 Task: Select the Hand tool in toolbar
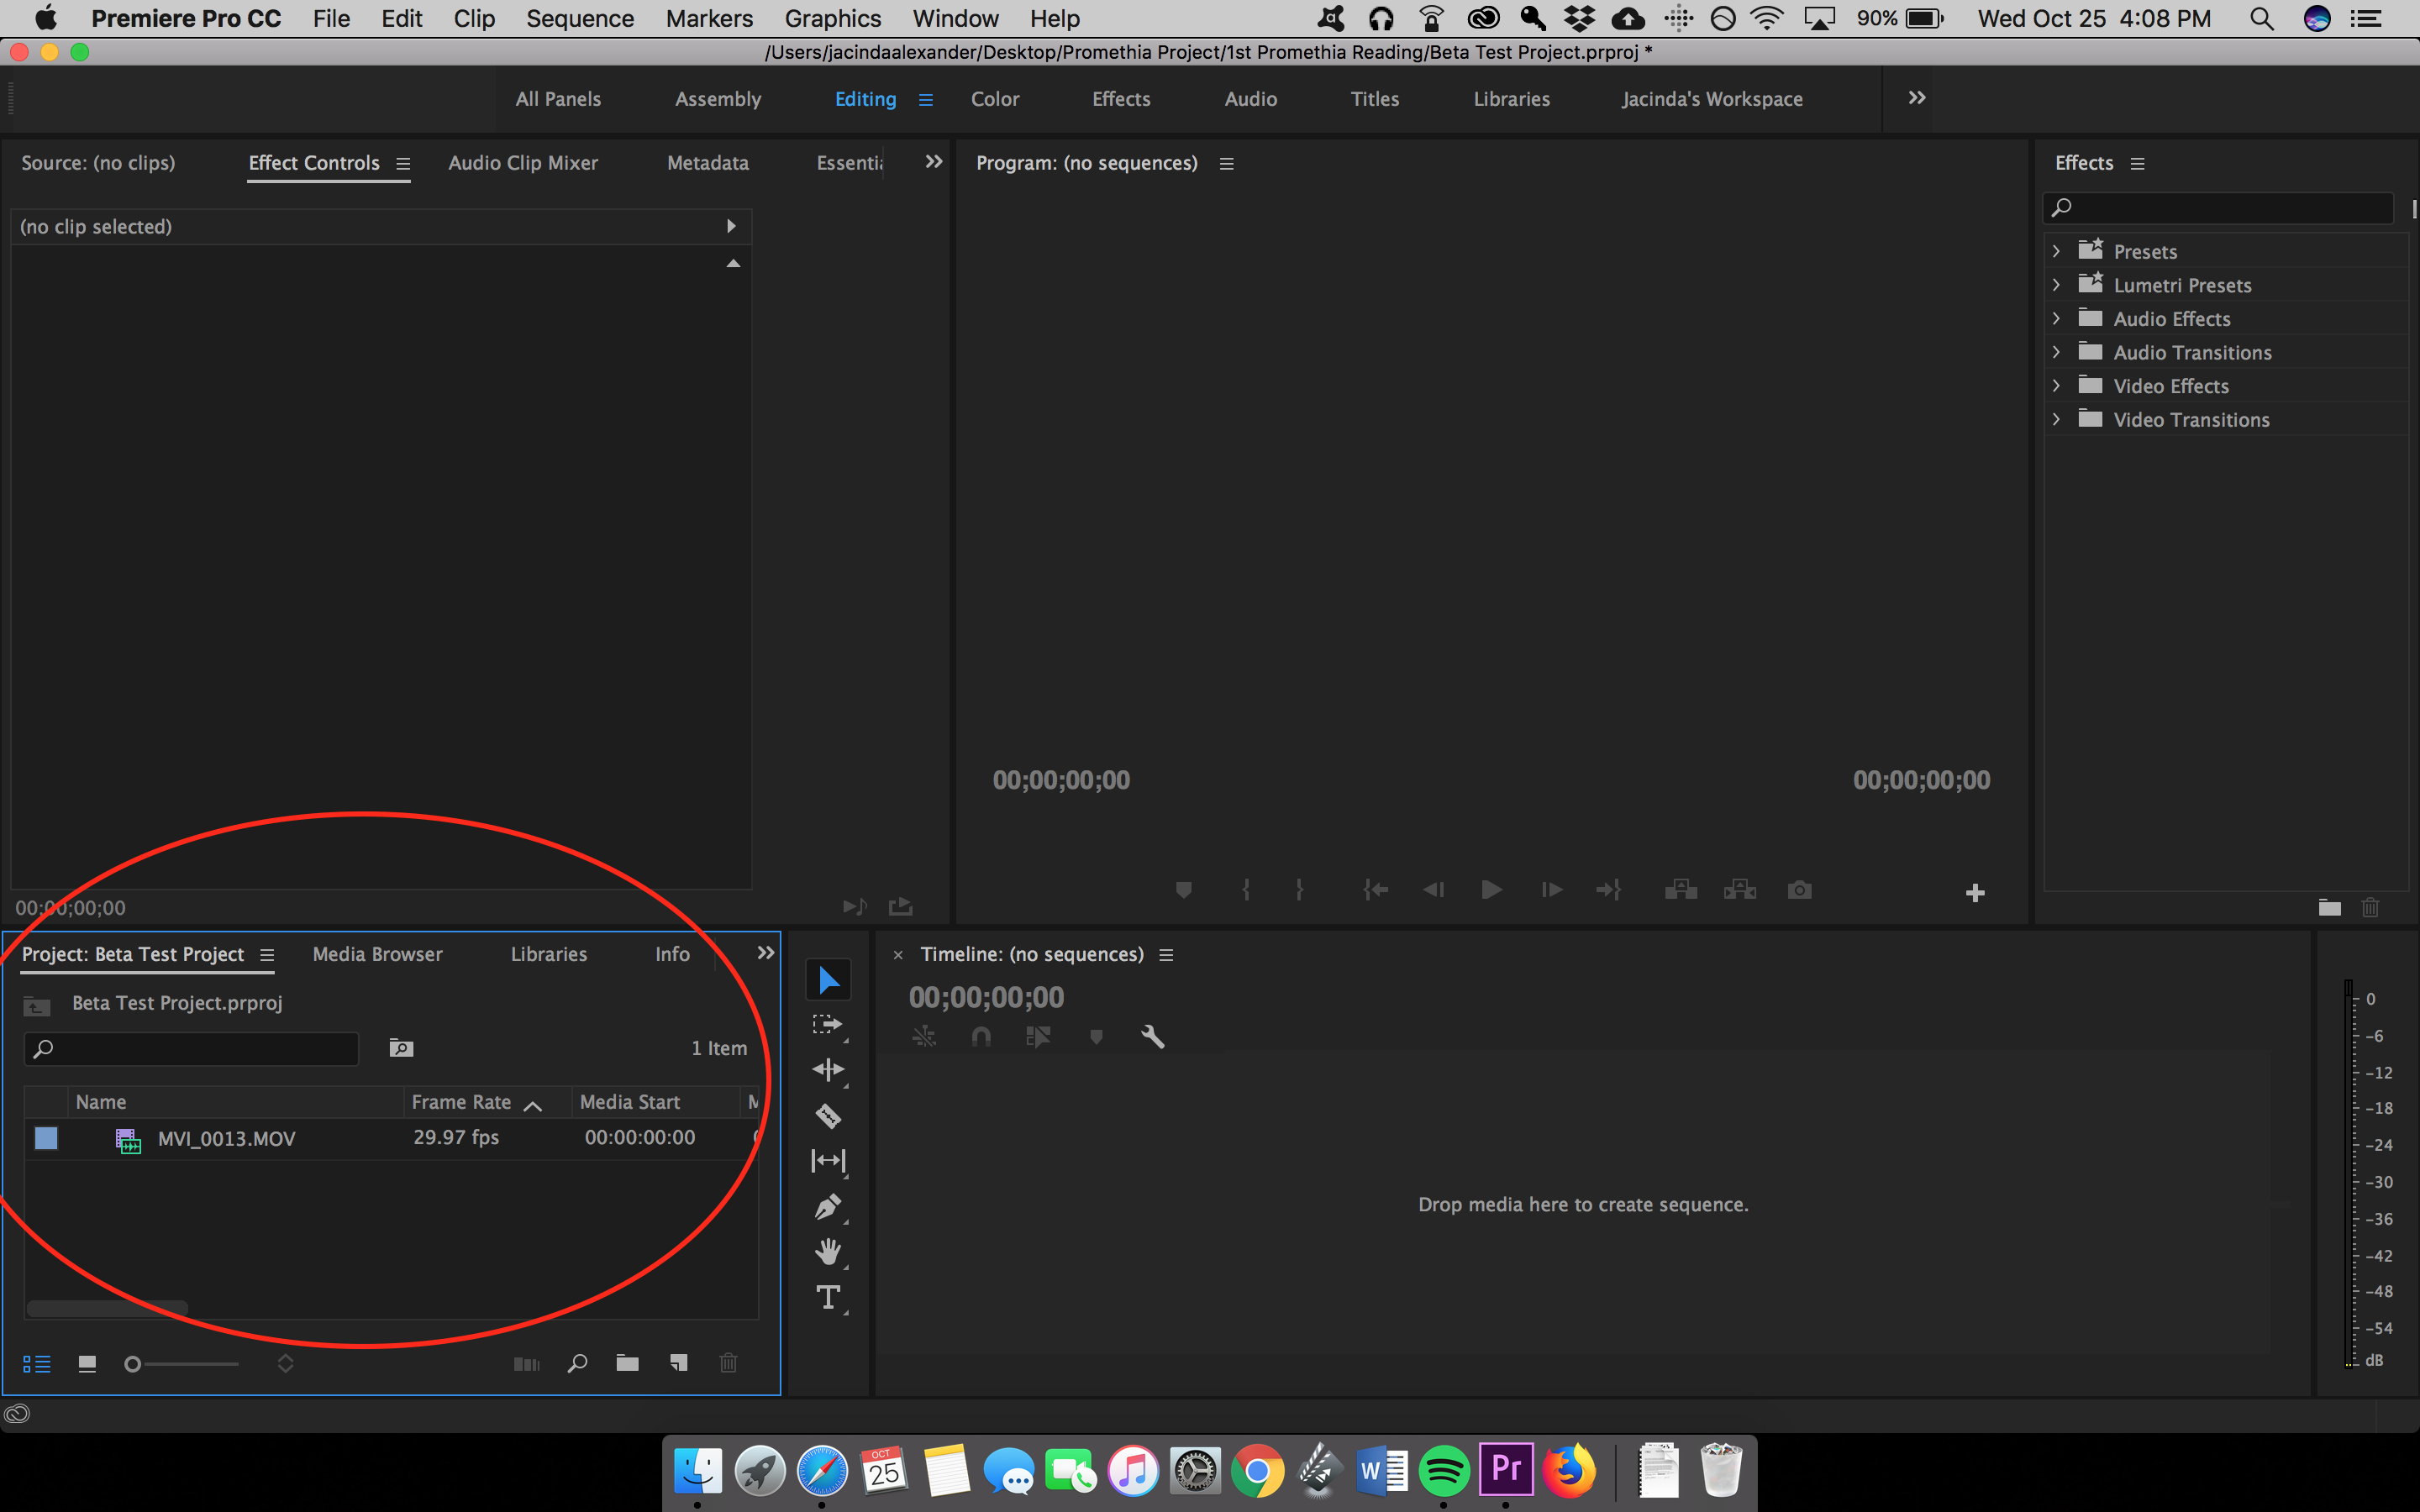click(x=828, y=1249)
